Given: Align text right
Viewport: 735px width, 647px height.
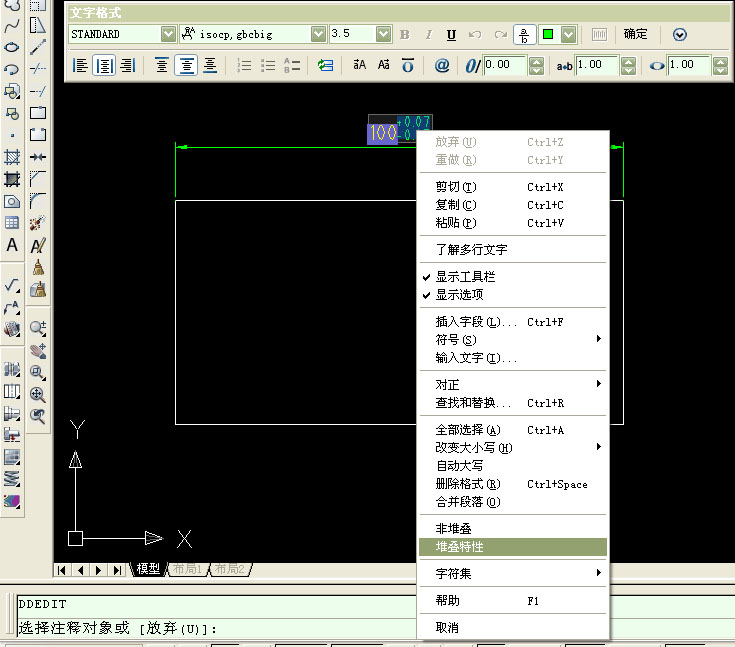Looking at the screenshot, I should click(128, 65).
